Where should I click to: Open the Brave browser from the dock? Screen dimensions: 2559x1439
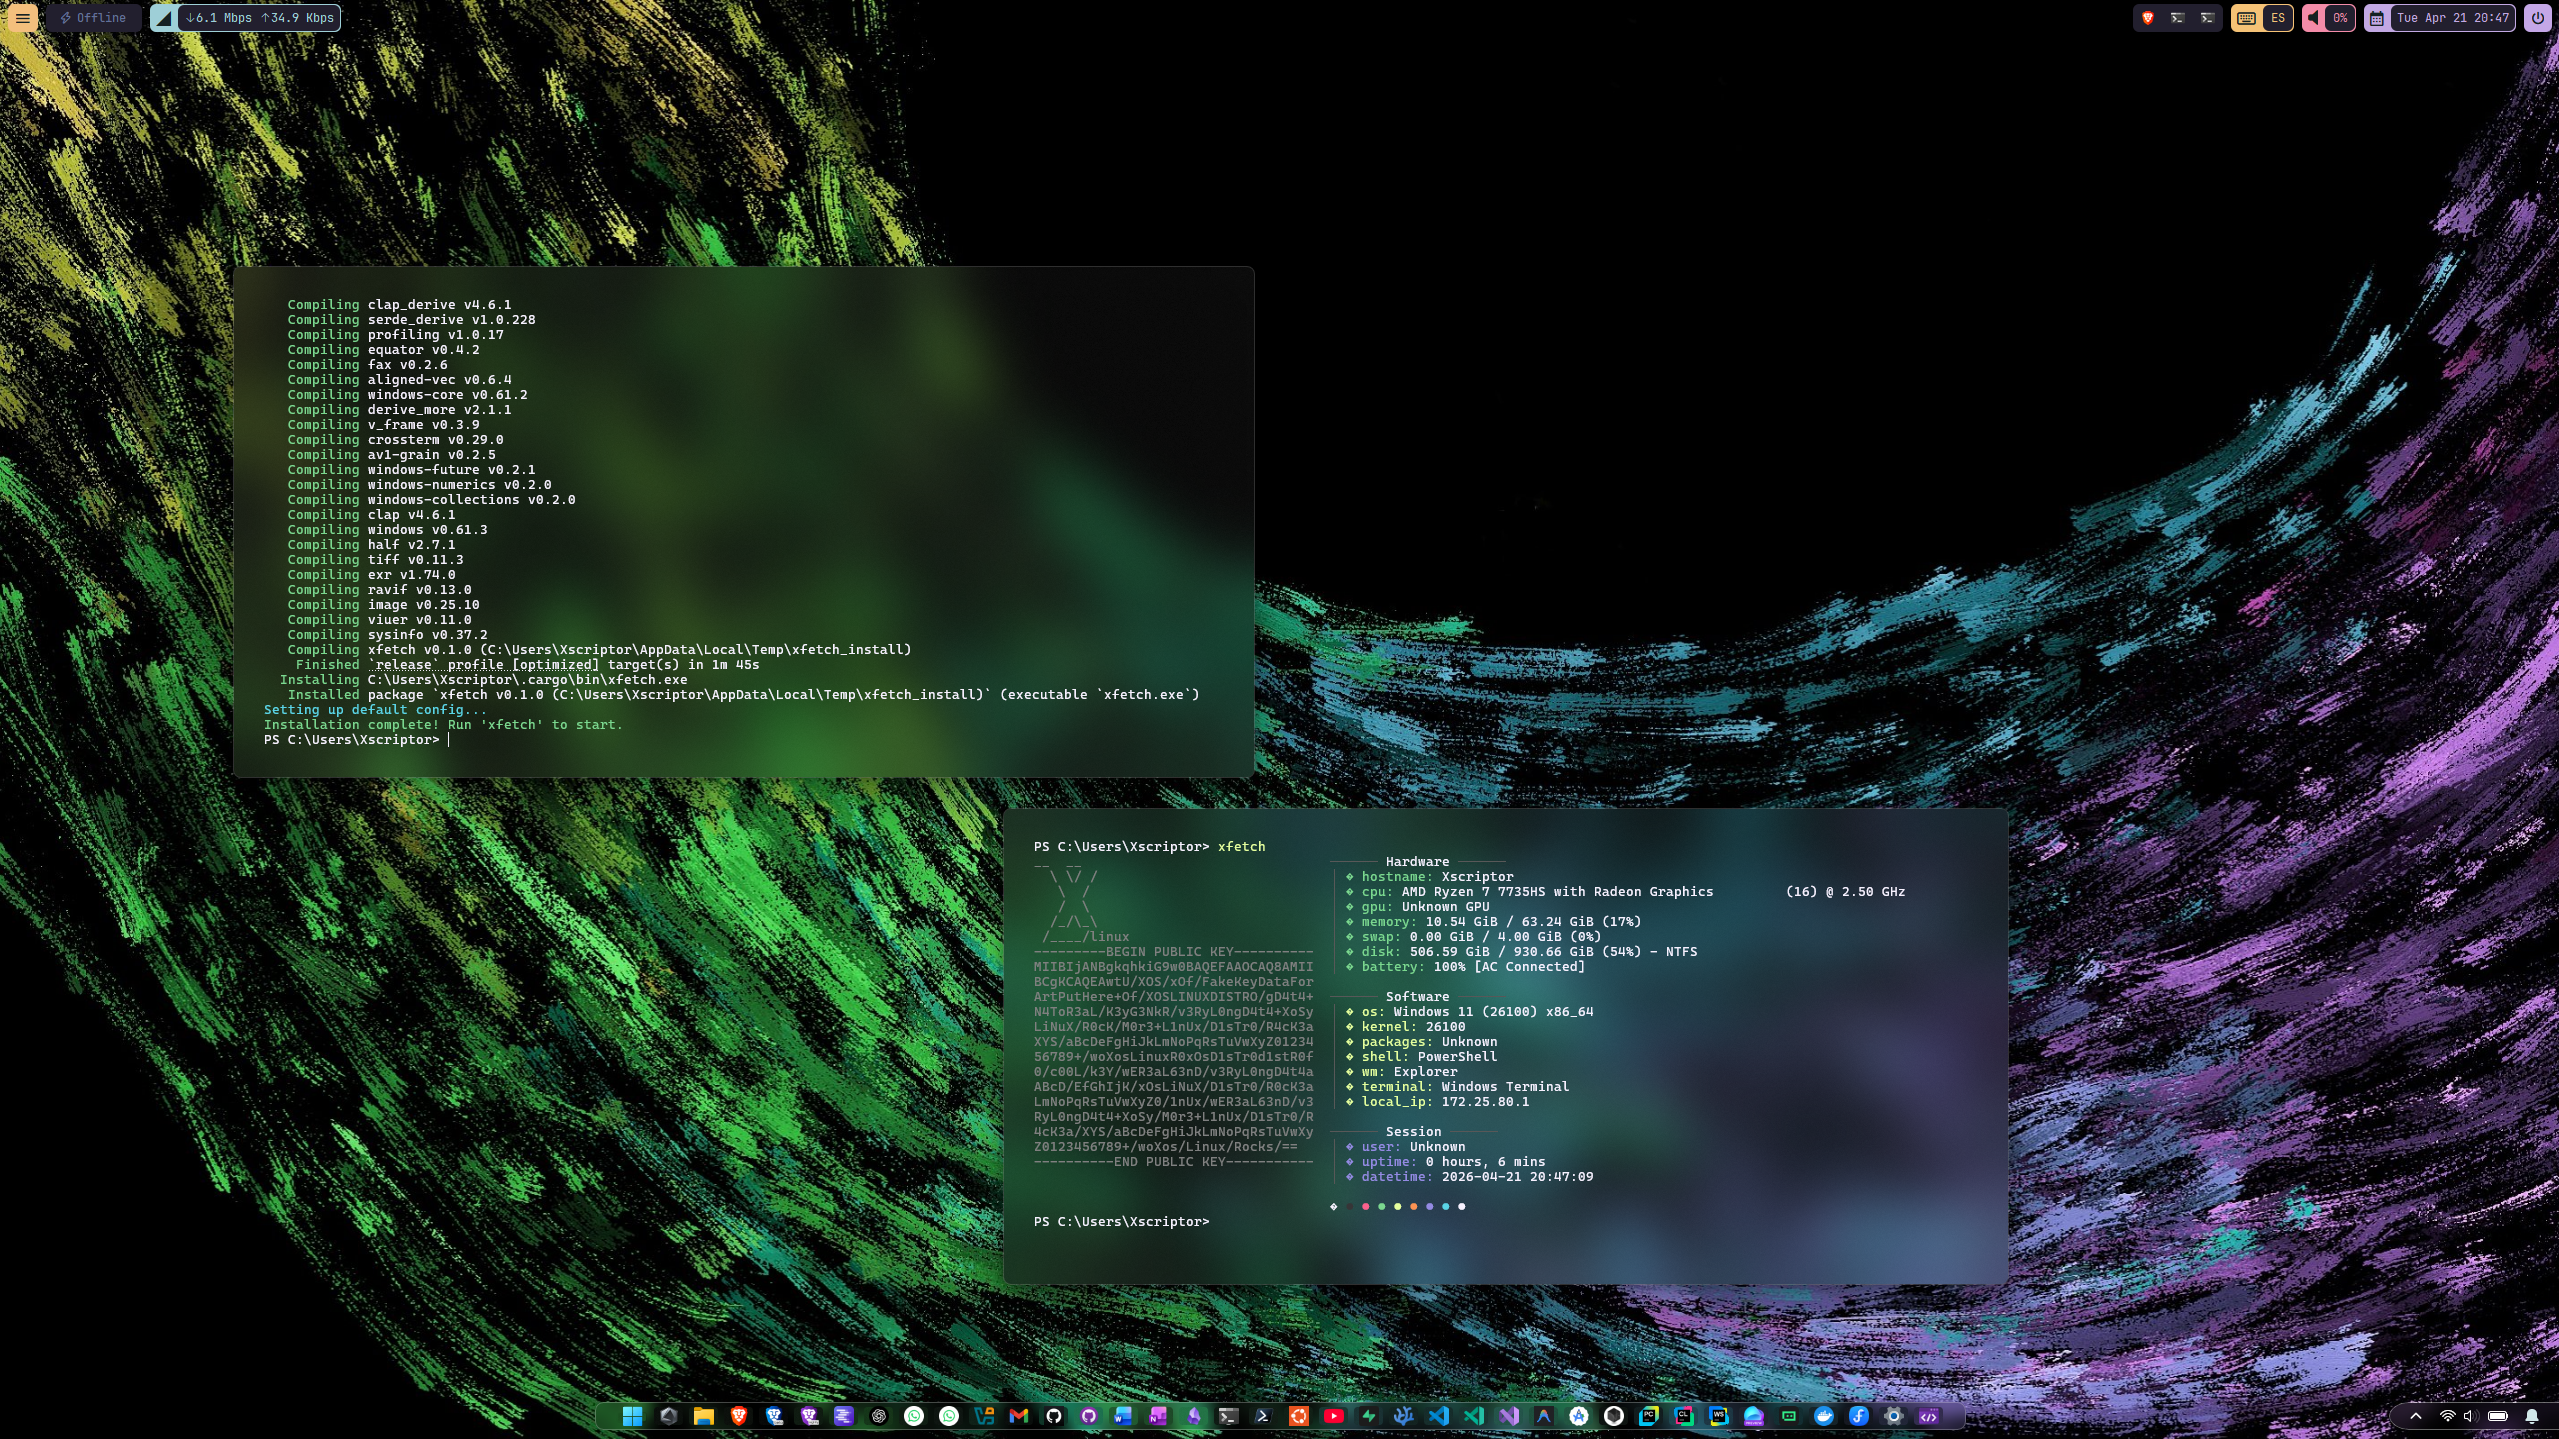[x=739, y=1416]
